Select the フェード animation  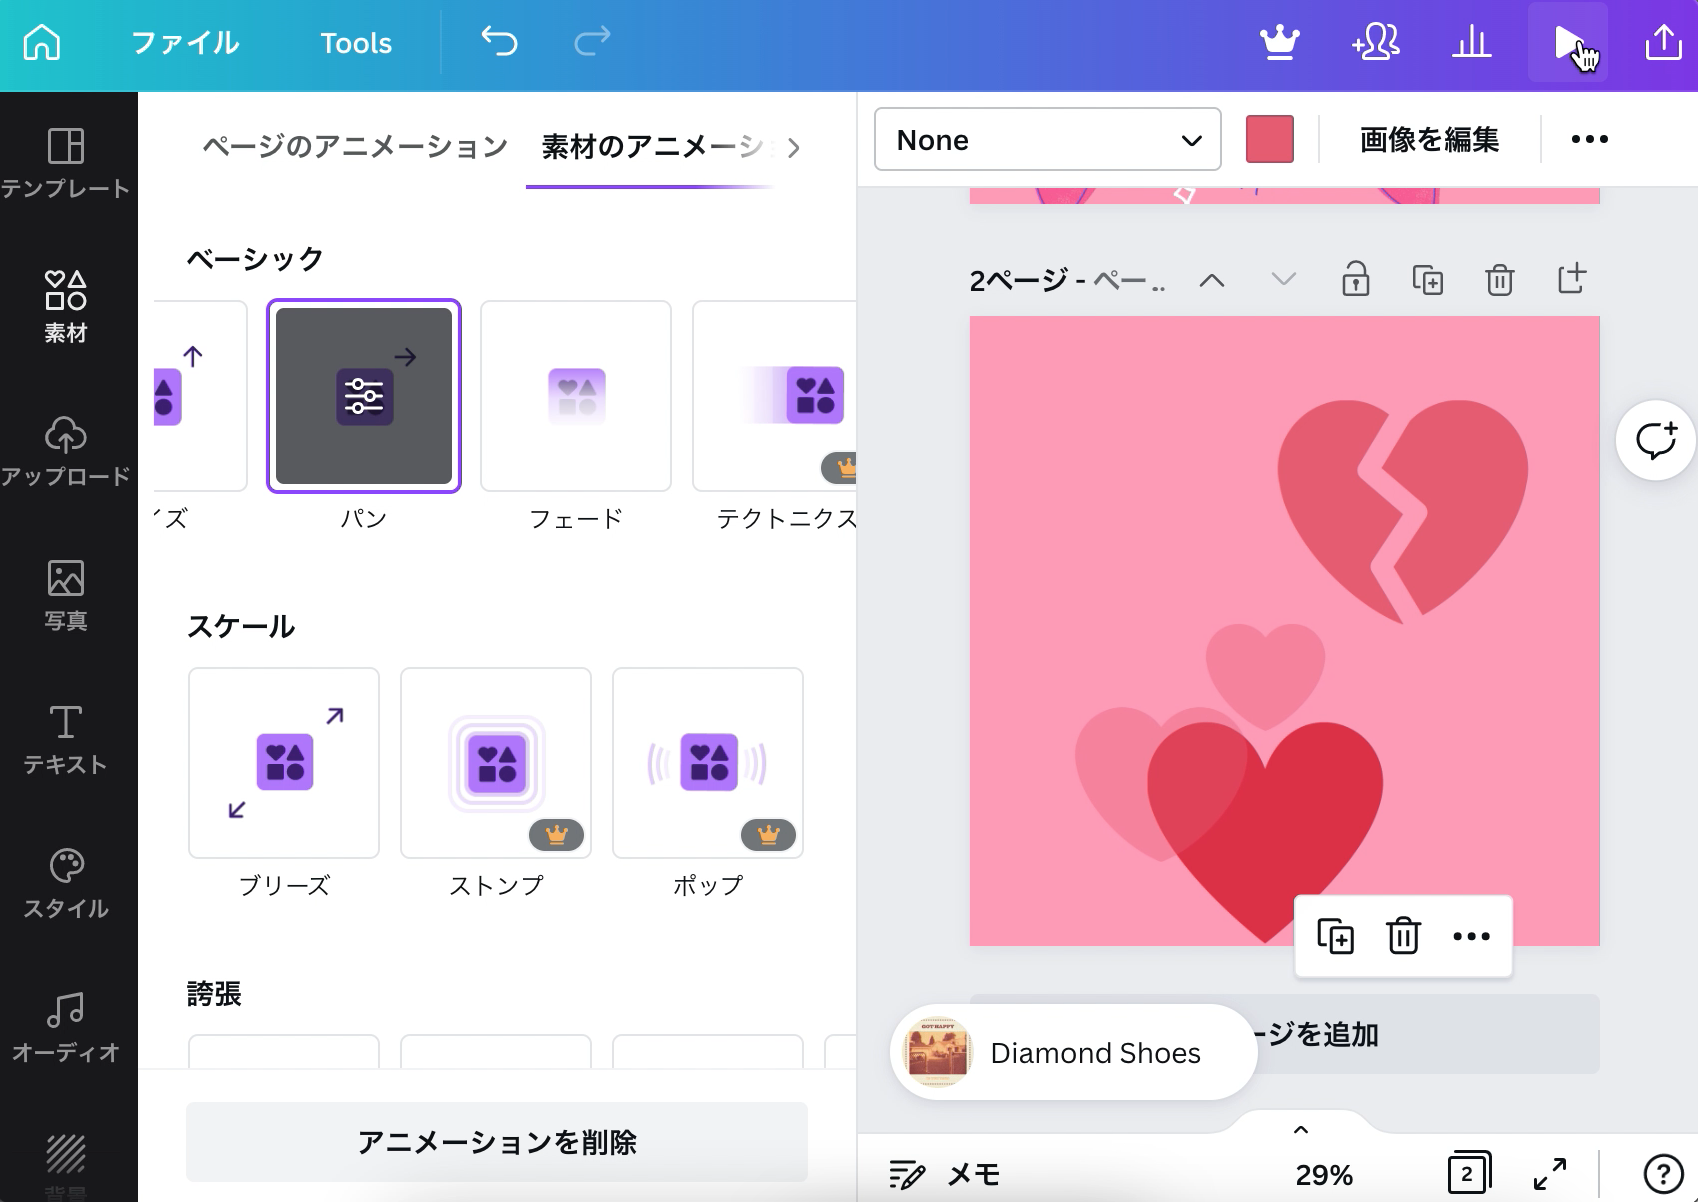click(576, 396)
